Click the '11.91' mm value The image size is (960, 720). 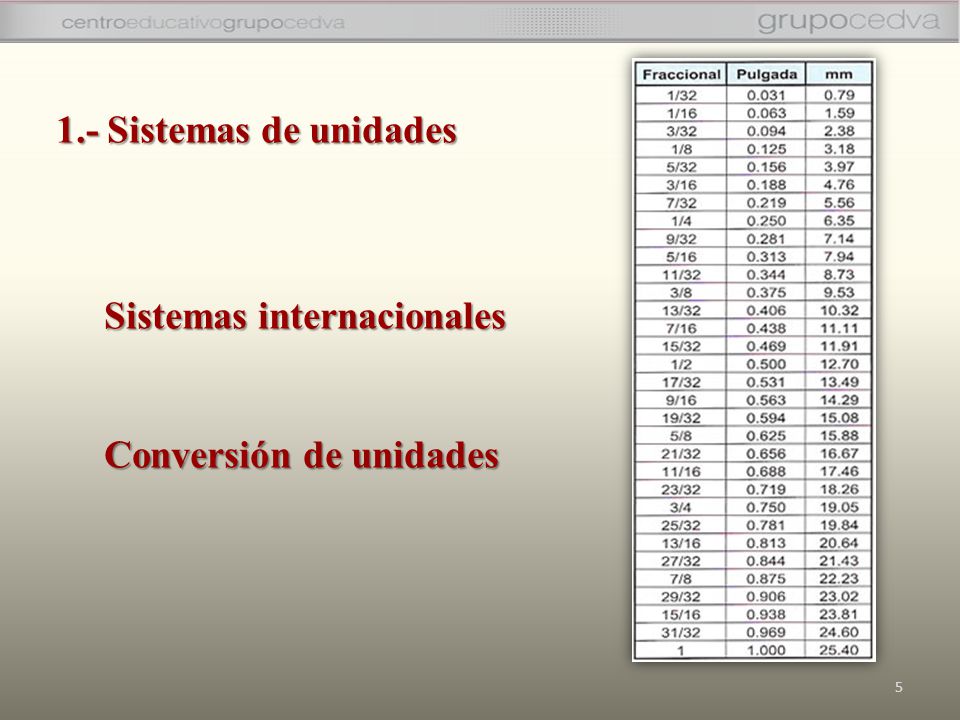click(x=839, y=347)
